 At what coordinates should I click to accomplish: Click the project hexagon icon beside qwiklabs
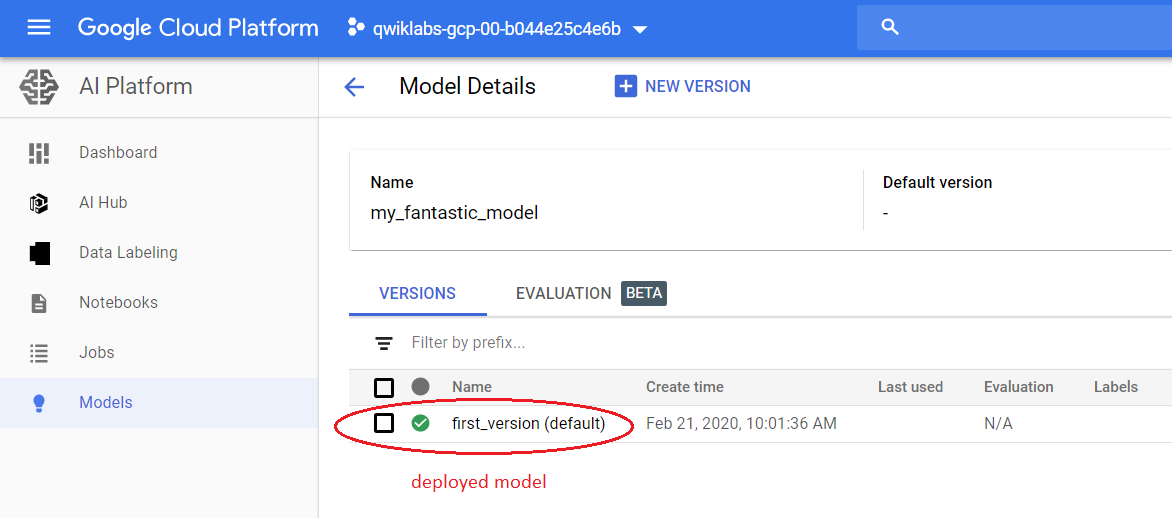coord(356,28)
